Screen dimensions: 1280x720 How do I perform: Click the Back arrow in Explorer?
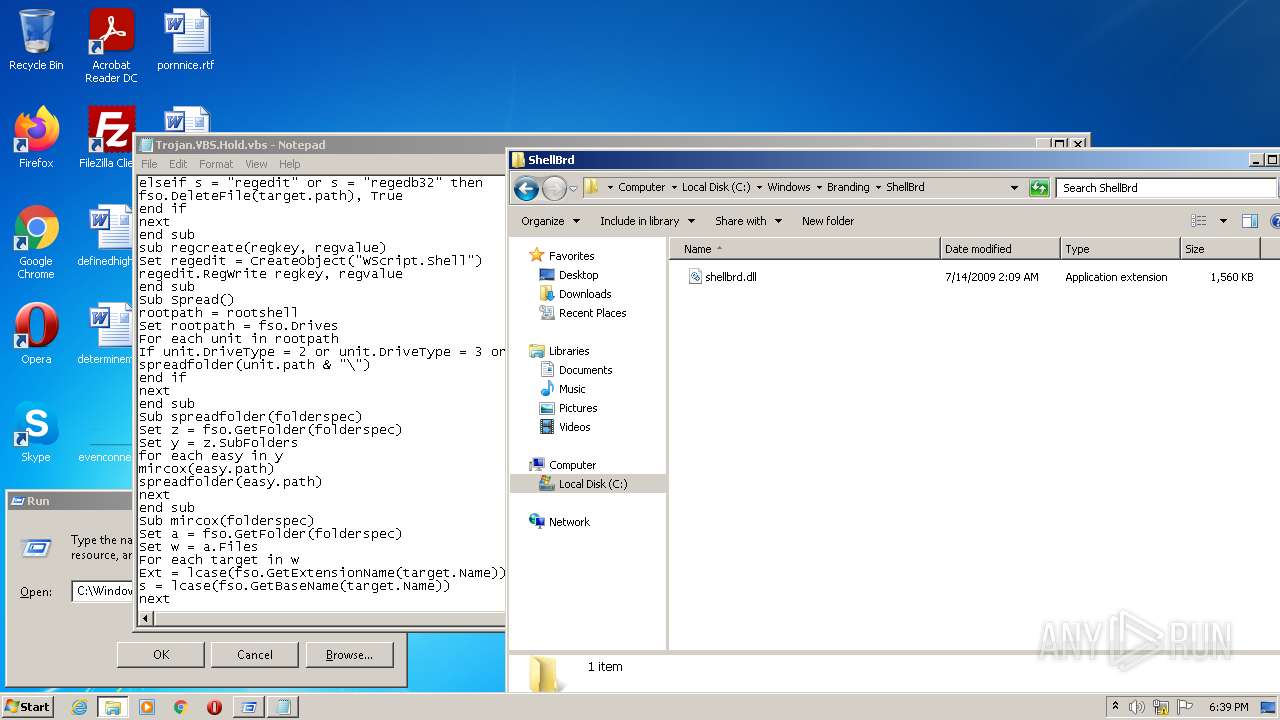526,187
